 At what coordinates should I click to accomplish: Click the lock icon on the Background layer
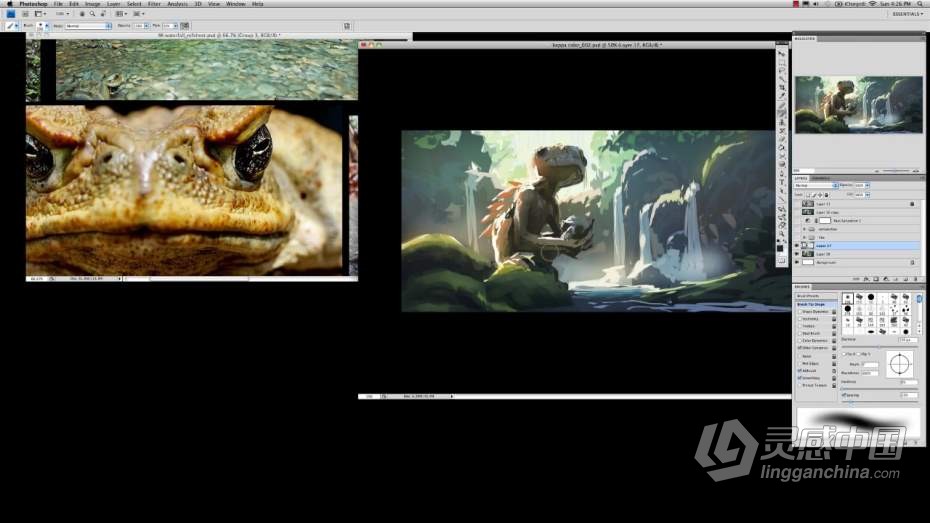click(912, 262)
